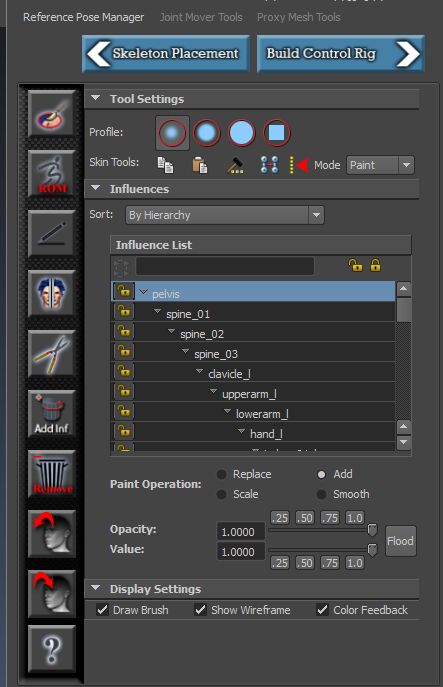443x687 pixels.
Task: Open the Reference Pose Manager menu
Action: (x=83, y=18)
